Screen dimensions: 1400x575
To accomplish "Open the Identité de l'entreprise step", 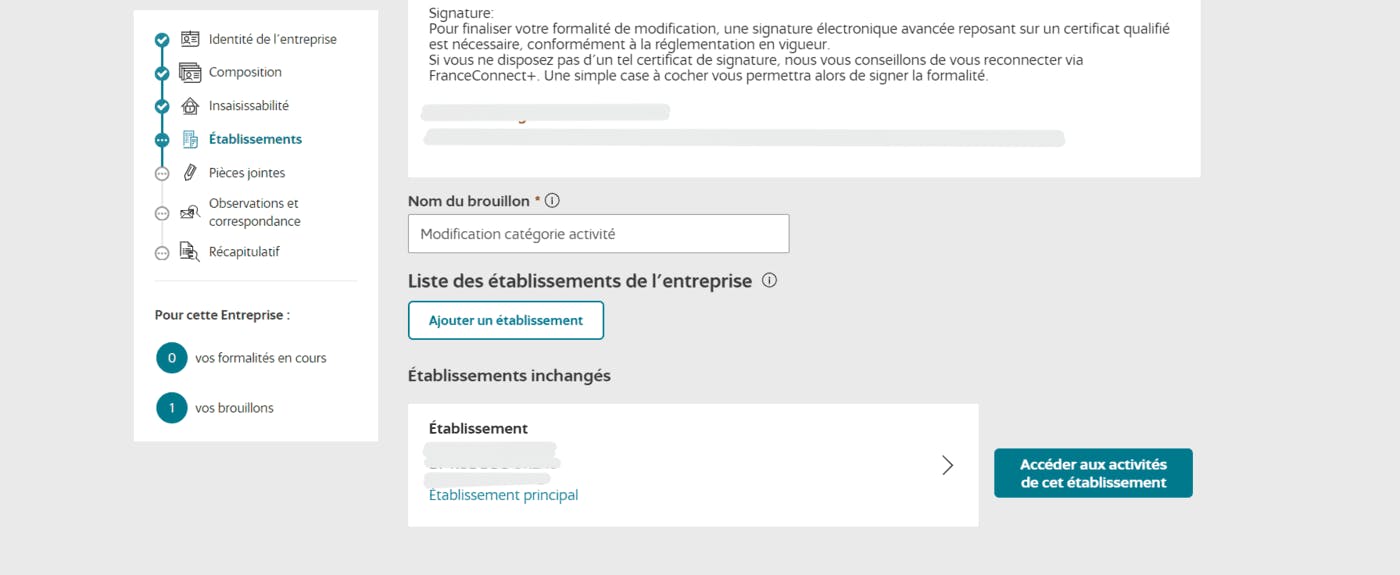I will [272, 40].
